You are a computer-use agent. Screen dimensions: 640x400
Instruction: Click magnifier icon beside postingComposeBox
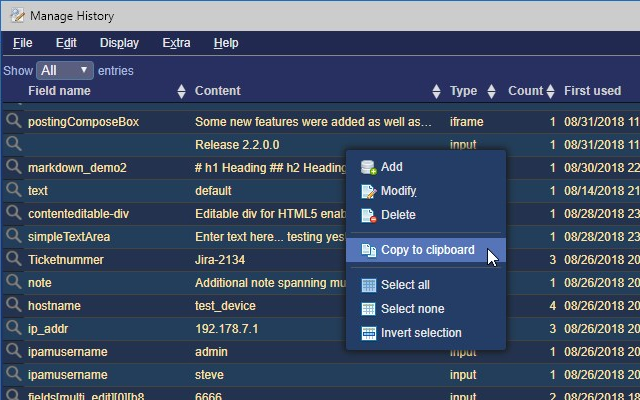[x=13, y=122]
